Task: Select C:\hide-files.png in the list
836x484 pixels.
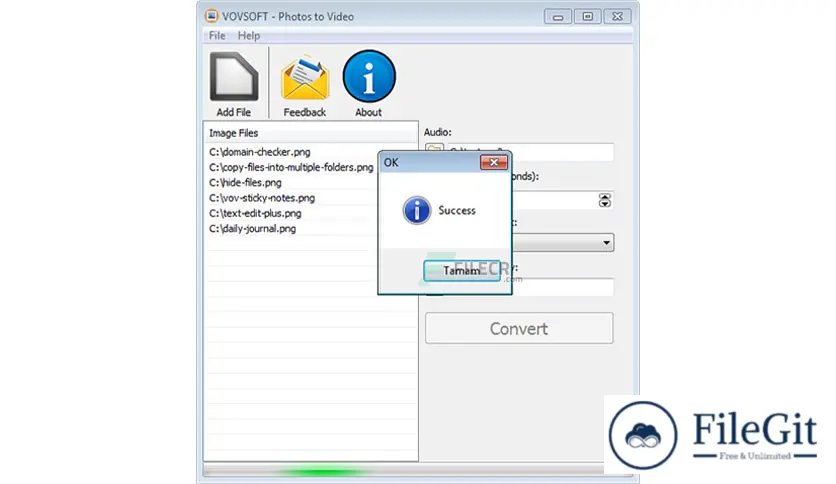Action: coord(245,183)
